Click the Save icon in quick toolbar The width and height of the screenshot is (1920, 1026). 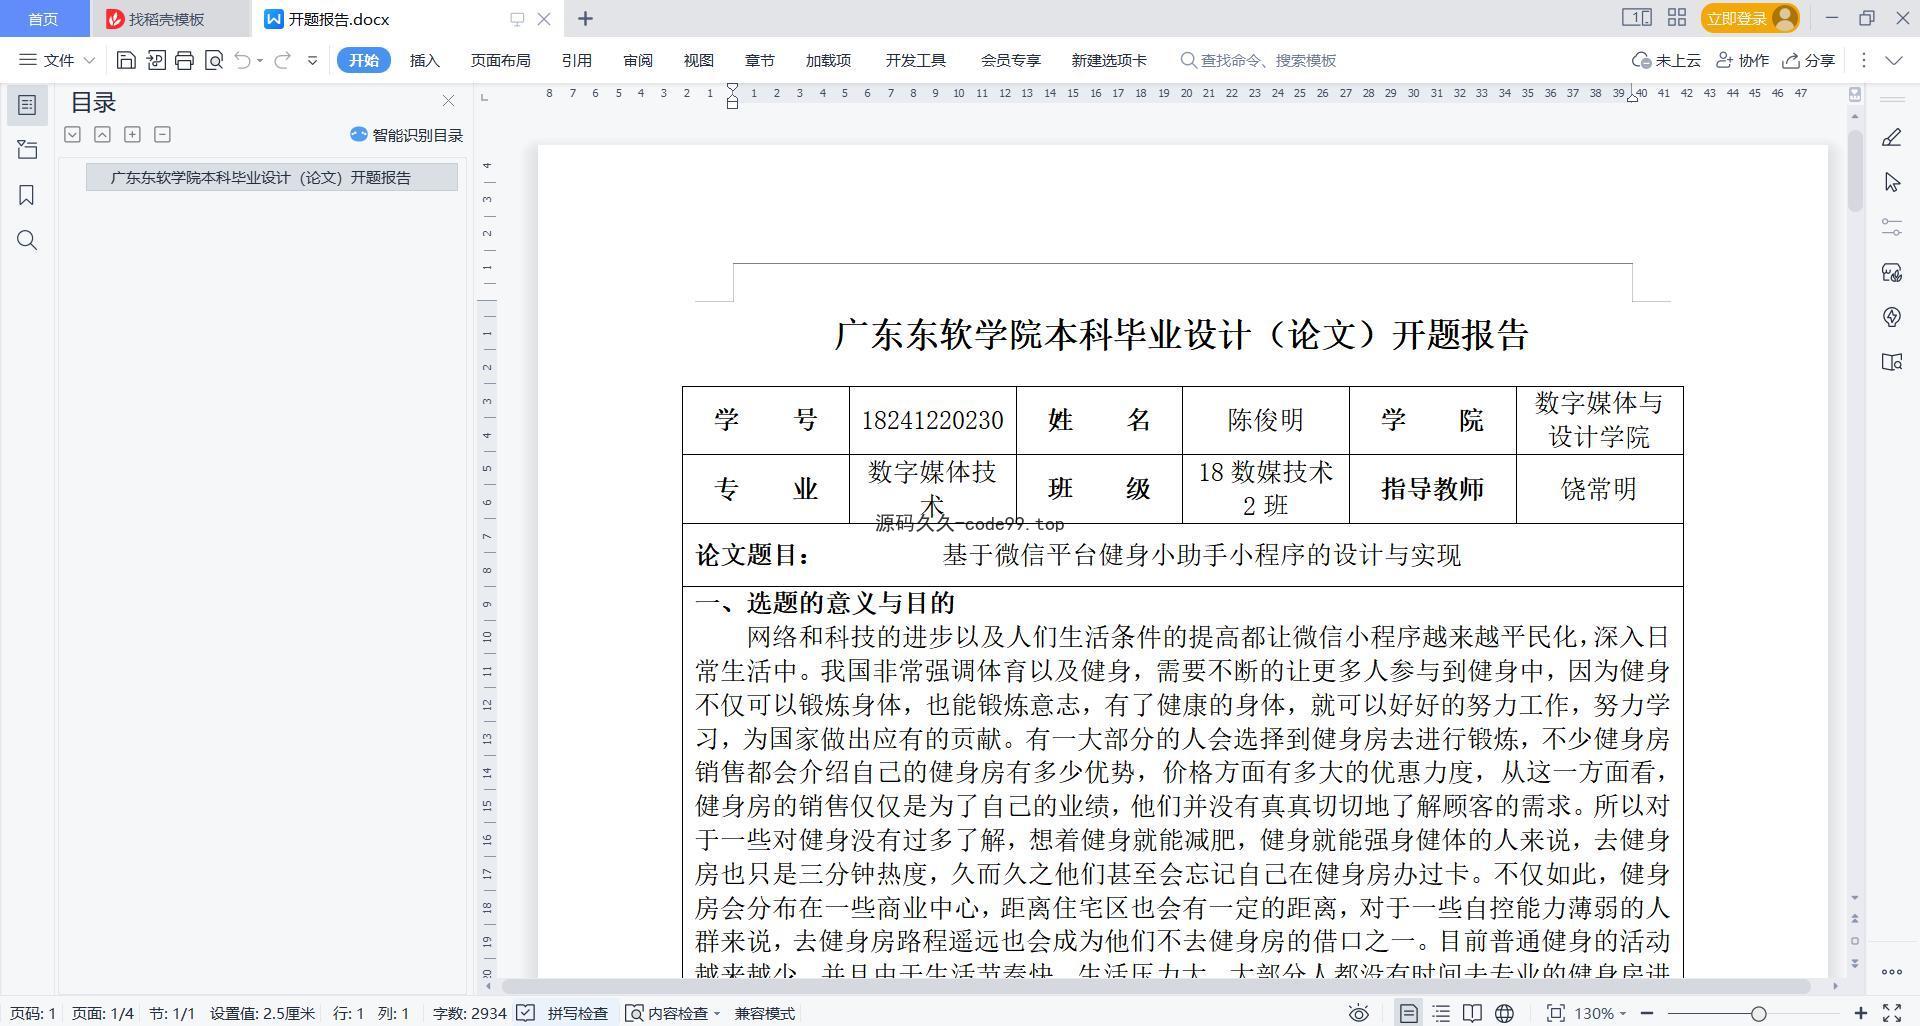[x=126, y=60]
